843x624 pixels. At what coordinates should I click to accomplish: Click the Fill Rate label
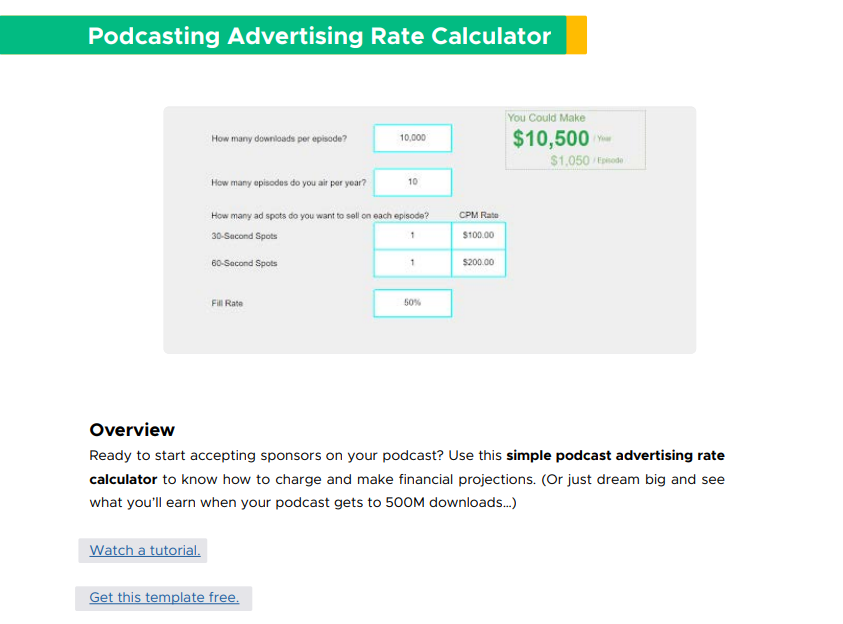[x=227, y=303]
